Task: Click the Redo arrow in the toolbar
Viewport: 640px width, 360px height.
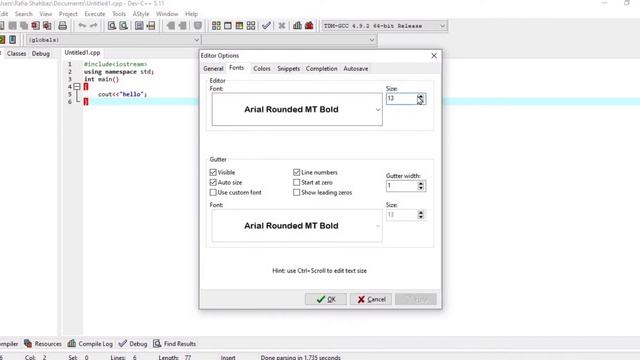Action: point(93,26)
